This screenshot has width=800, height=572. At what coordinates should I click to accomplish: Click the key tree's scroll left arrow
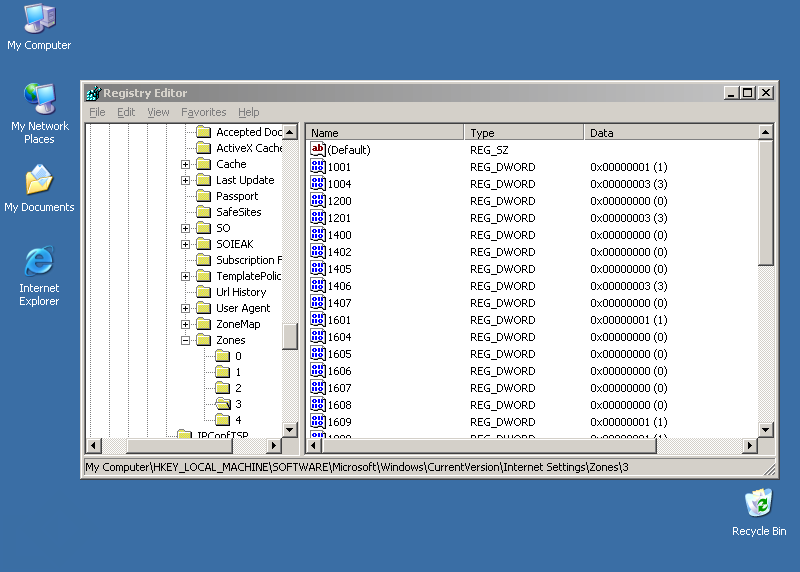(x=93, y=445)
